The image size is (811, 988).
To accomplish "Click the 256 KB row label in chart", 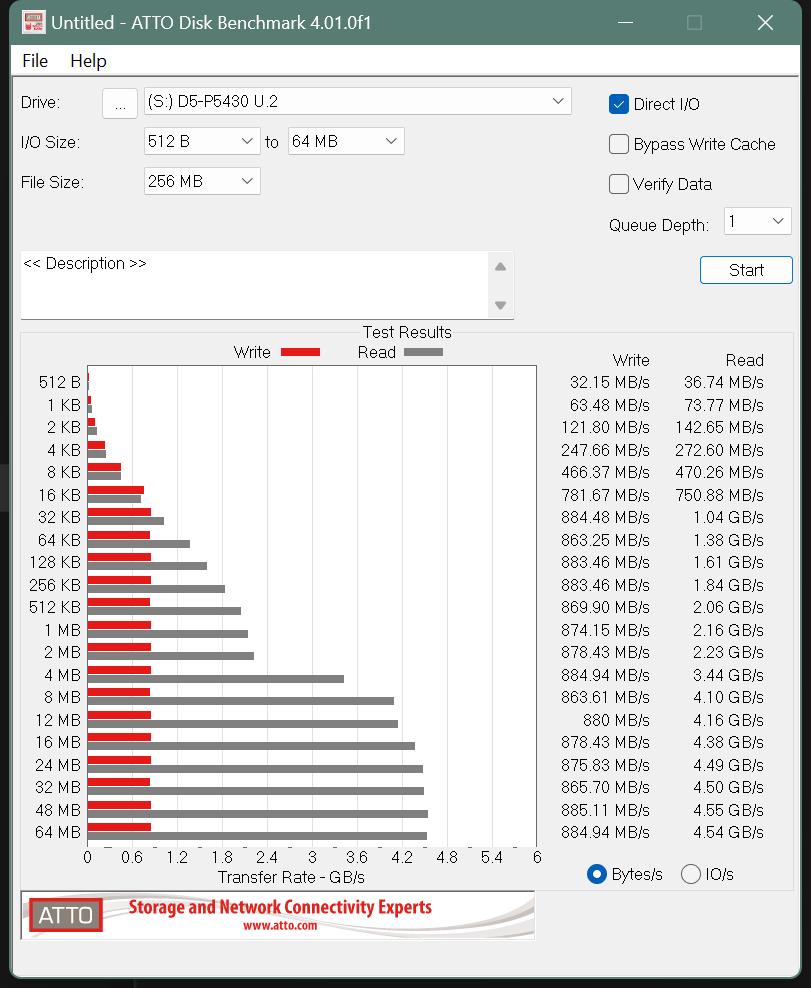I will pos(55,585).
